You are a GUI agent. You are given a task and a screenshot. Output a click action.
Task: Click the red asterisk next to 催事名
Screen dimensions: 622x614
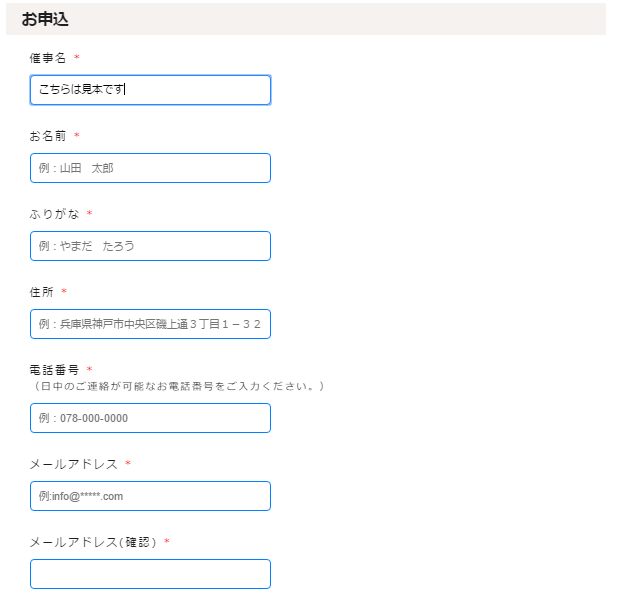point(77,58)
